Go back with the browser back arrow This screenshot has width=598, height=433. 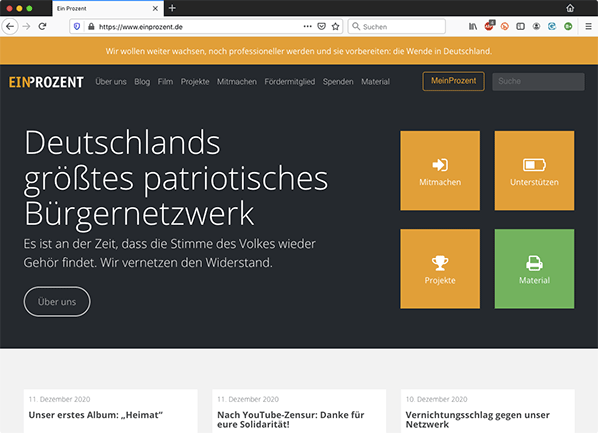coord(10,26)
